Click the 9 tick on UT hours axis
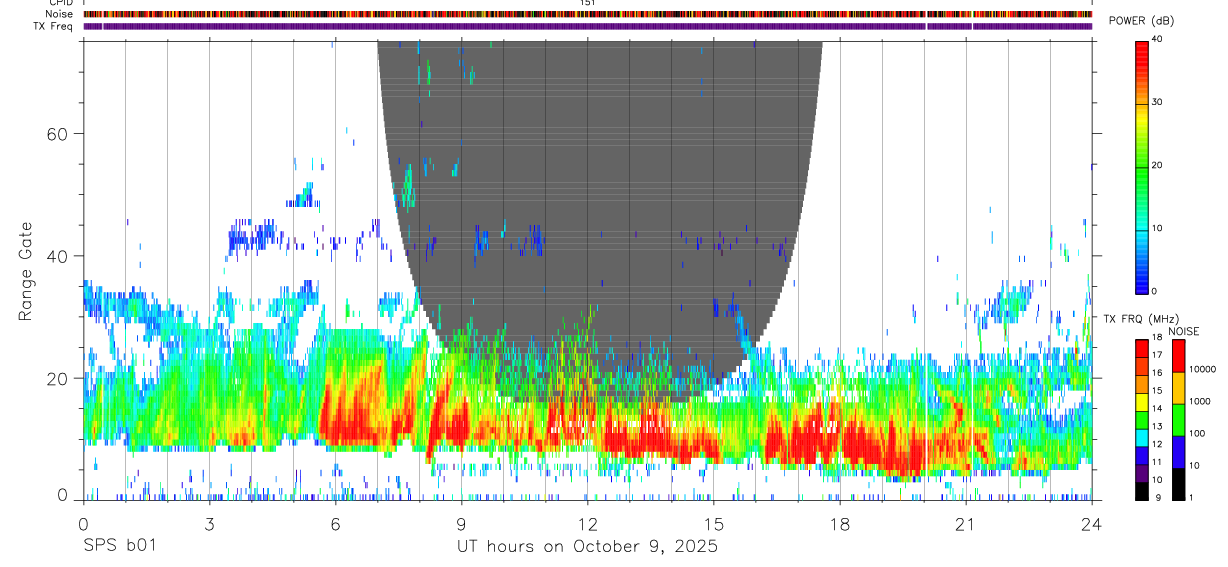Image resolution: width=1228 pixels, height=567 pixels. pos(461,523)
